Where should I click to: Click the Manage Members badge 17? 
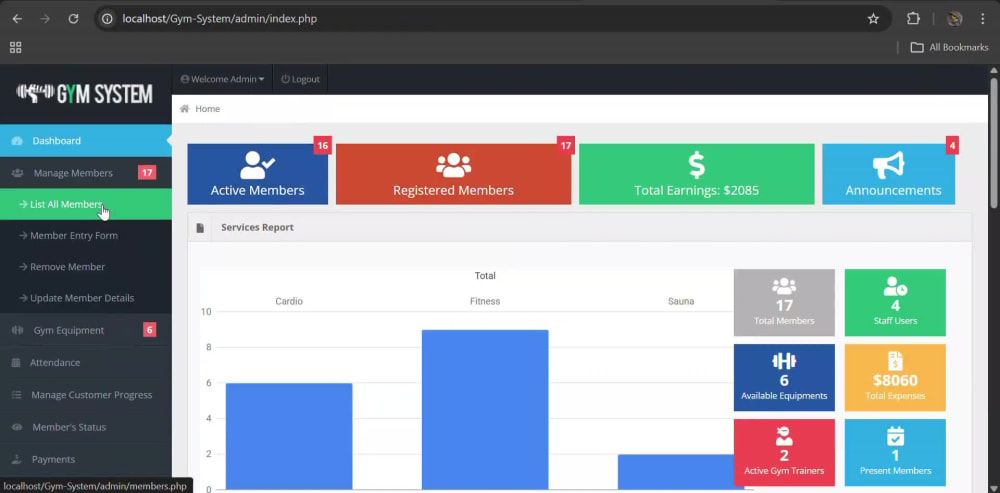pos(147,172)
